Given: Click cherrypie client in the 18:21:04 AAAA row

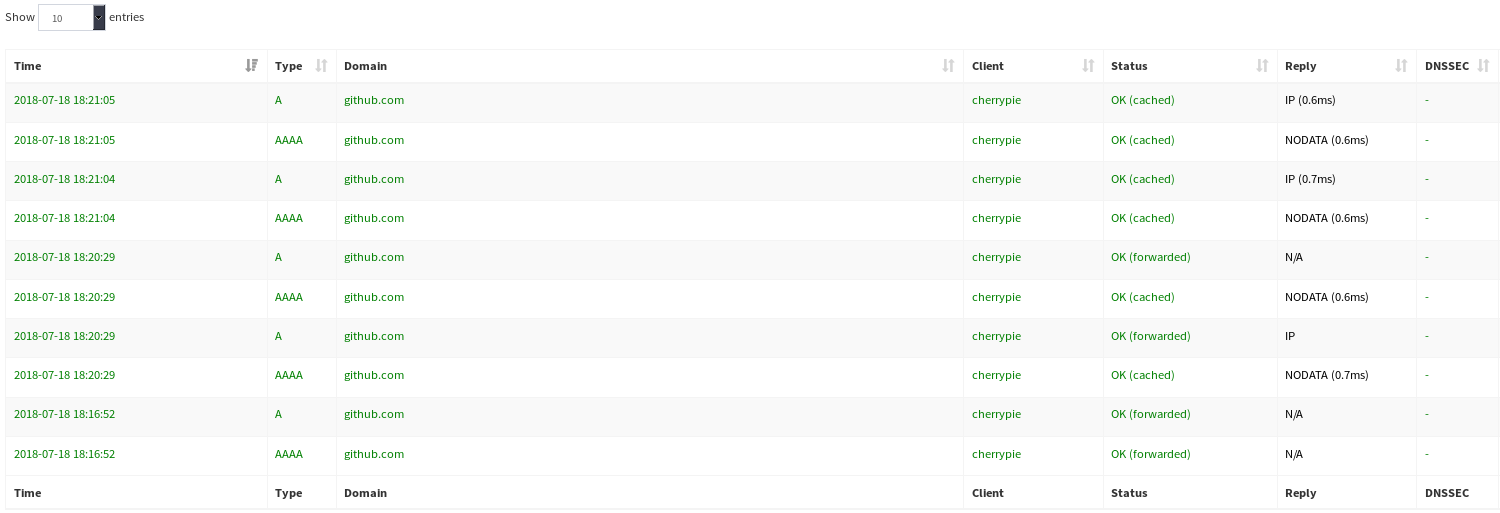Looking at the screenshot, I should [x=996, y=218].
